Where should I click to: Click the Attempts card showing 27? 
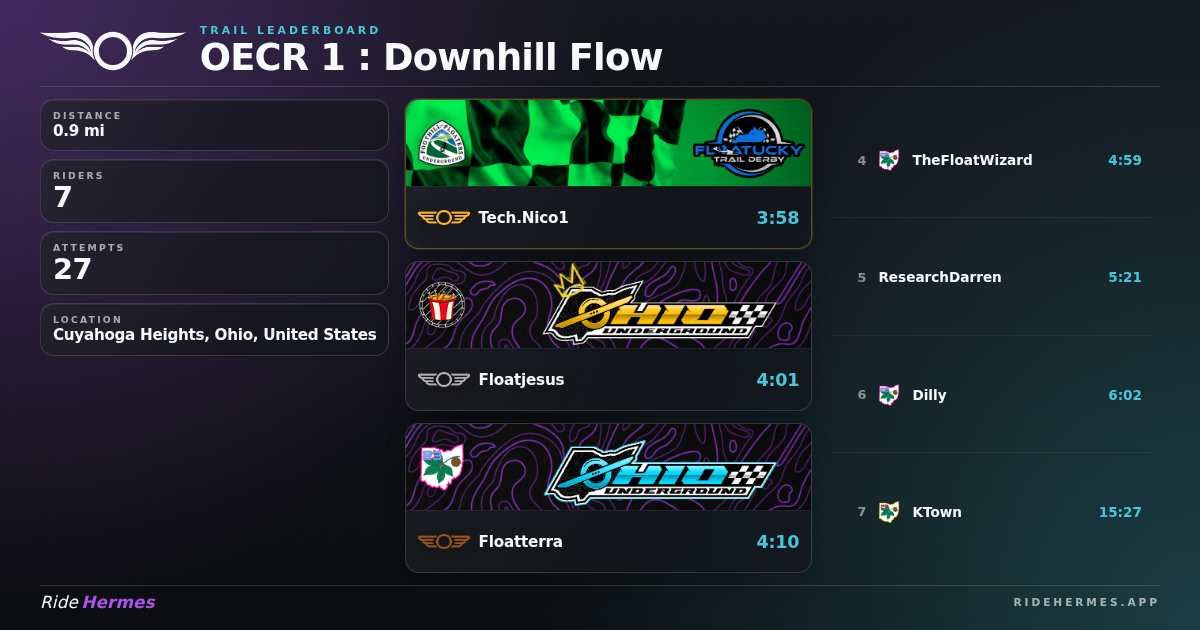(214, 263)
